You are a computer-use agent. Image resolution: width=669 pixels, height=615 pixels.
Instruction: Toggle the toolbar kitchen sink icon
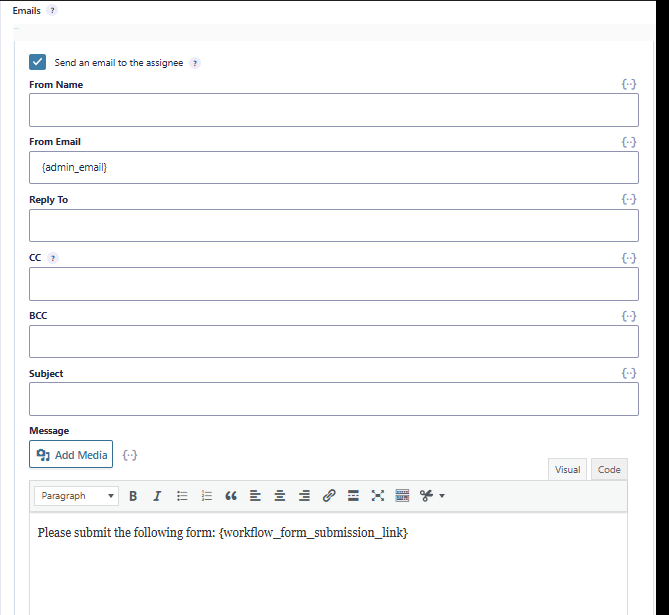(402, 496)
